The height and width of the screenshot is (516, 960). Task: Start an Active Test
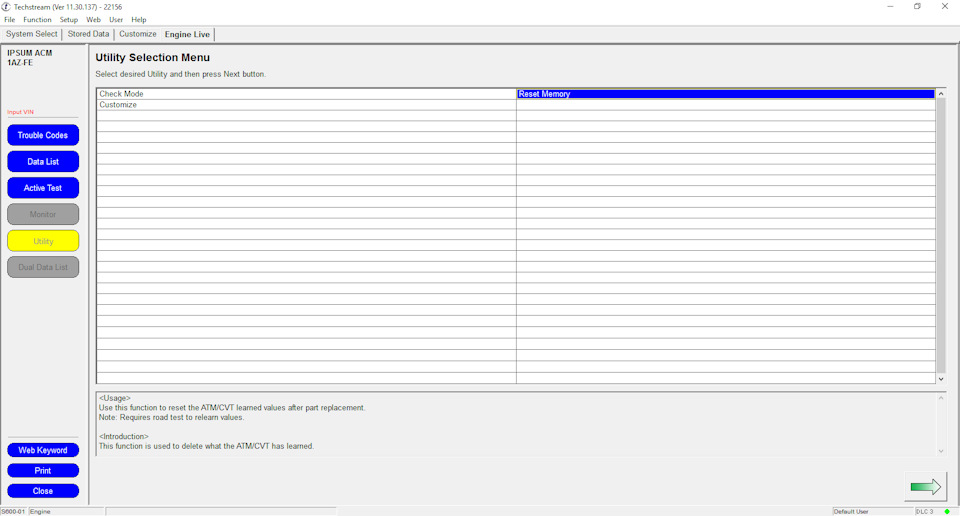point(43,188)
